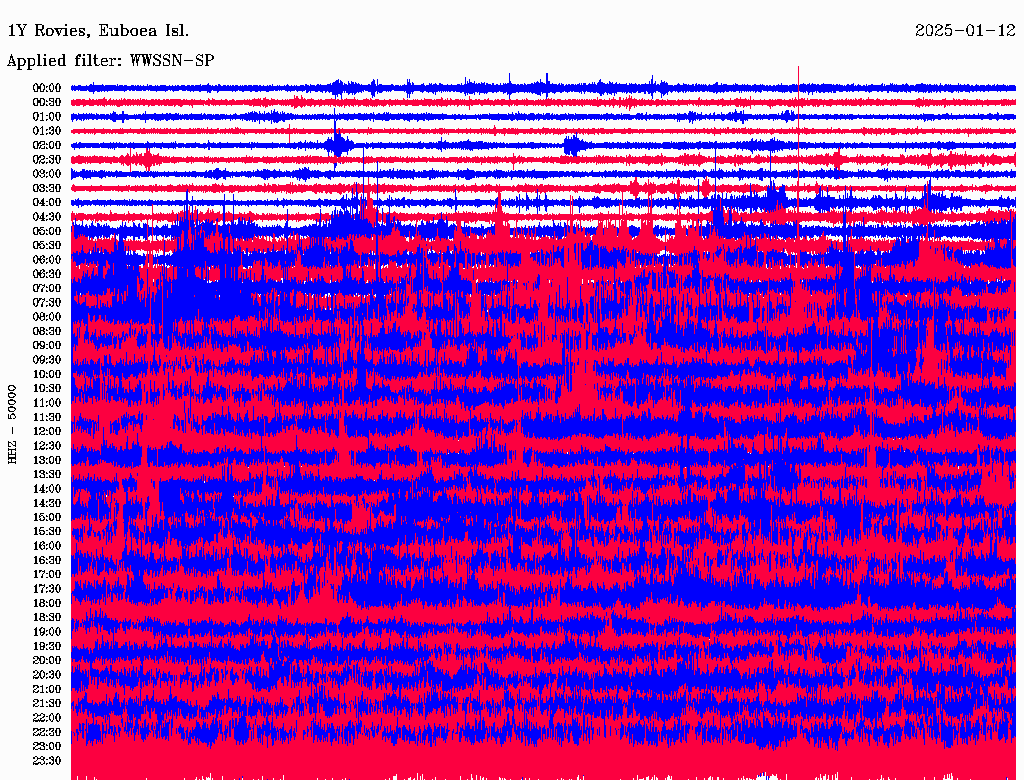Click the 13:30 time marker

pos(47,474)
